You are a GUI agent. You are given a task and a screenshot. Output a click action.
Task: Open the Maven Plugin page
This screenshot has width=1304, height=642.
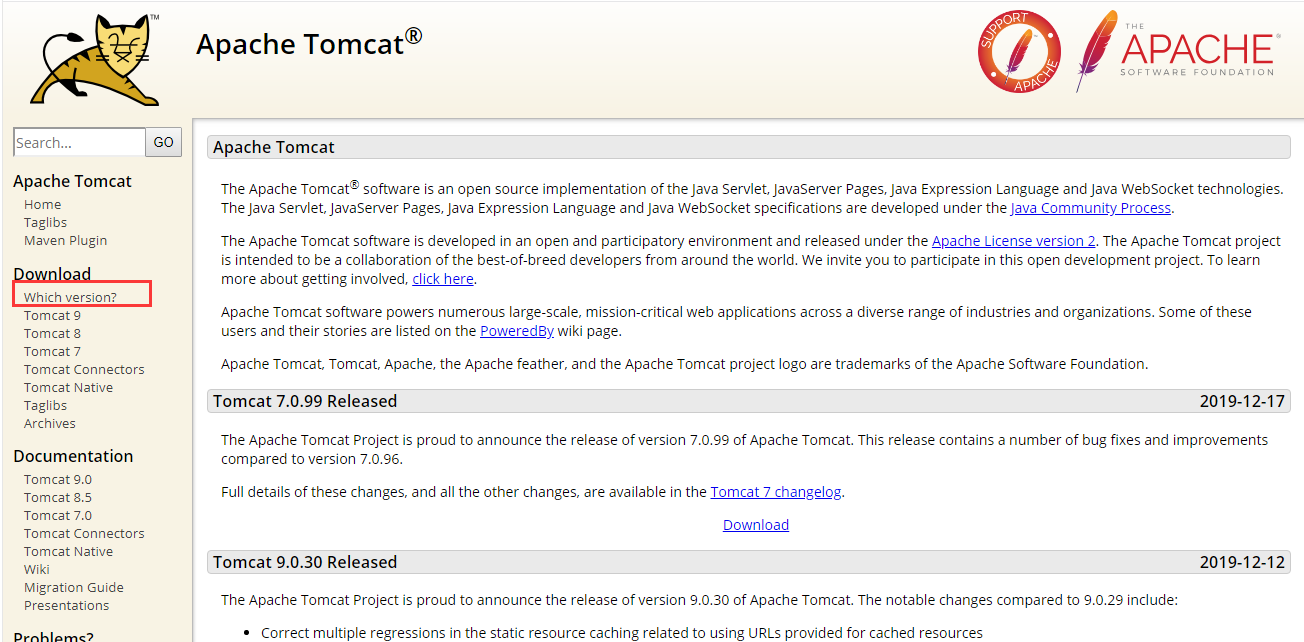pos(65,239)
